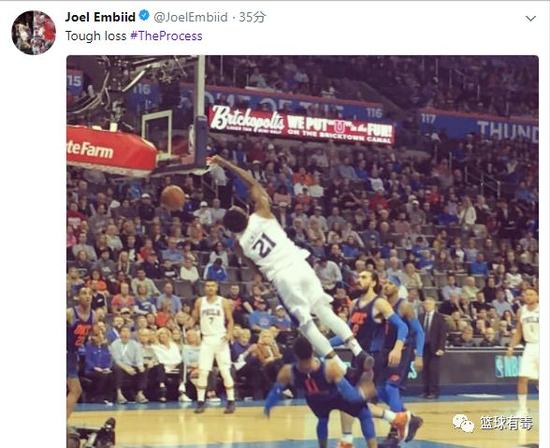
Task: Click the blue verified badge
Action: [144, 16]
